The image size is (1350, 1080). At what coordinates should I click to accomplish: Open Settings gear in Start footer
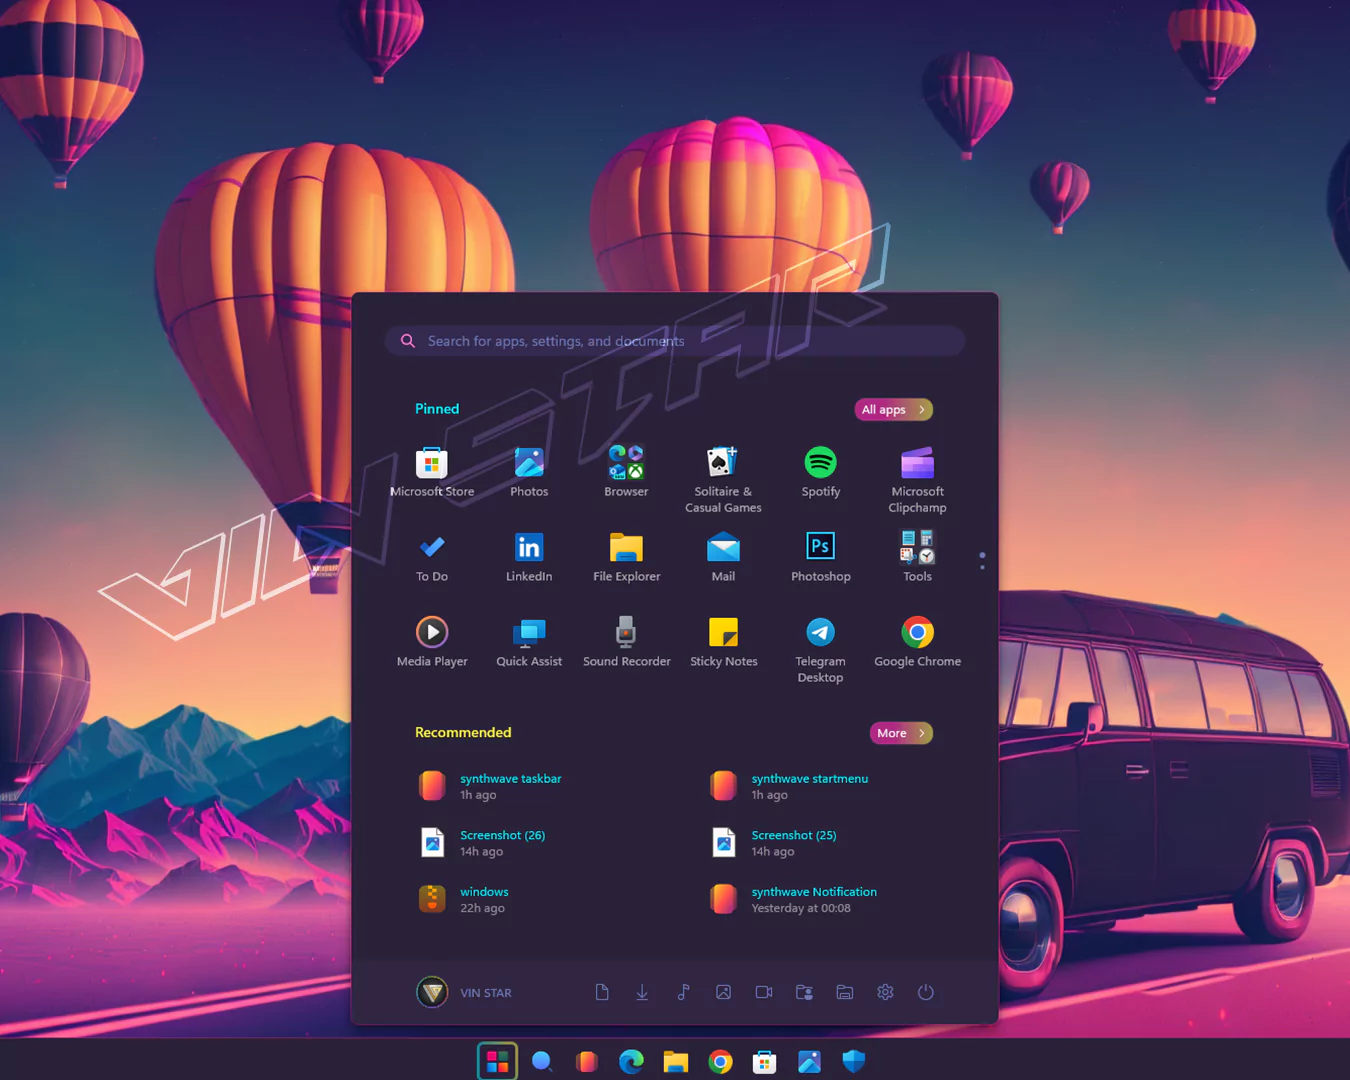[x=885, y=992]
